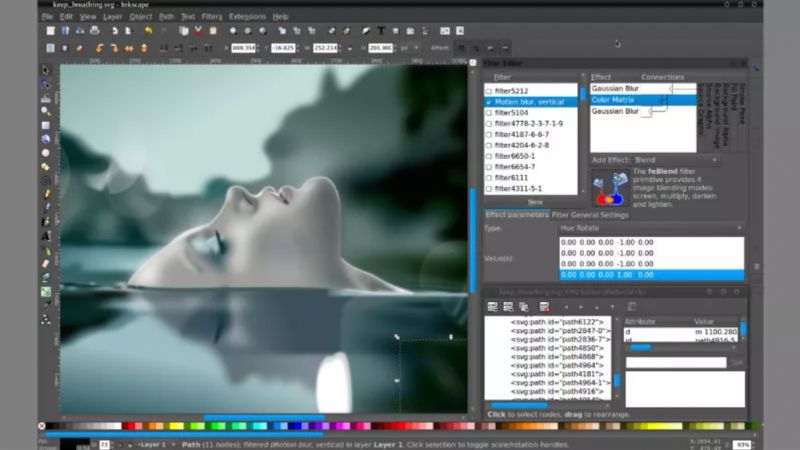This screenshot has height=450, width=800.
Task: Click the New filter button
Action: (535, 202)
